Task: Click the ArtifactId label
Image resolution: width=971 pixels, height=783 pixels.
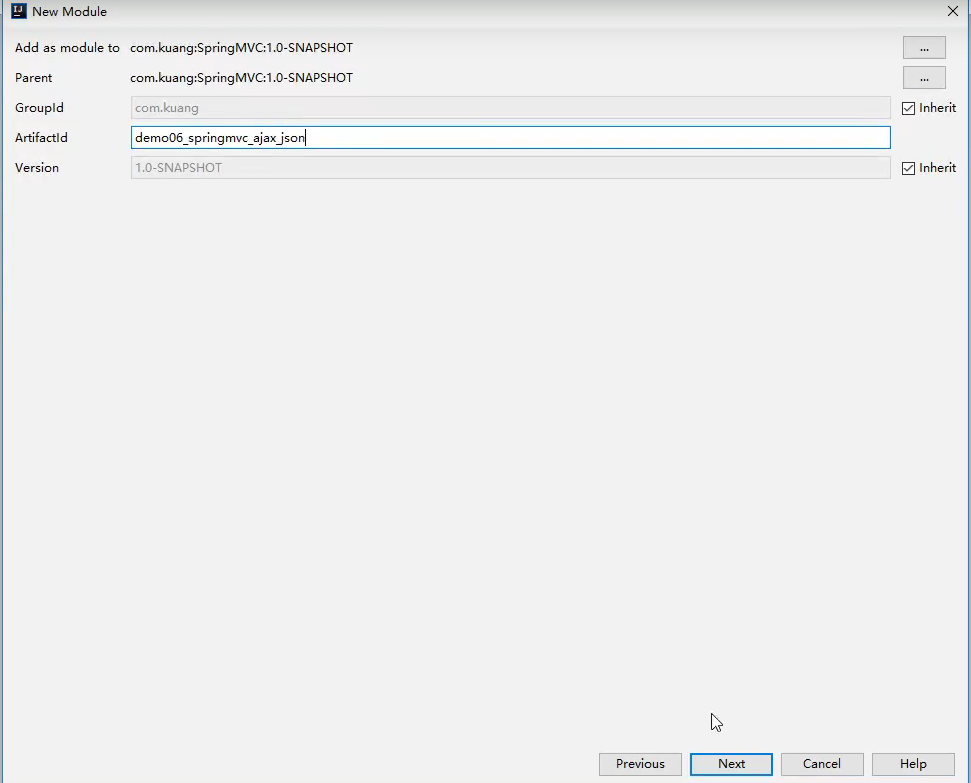Action: point(41,138)
